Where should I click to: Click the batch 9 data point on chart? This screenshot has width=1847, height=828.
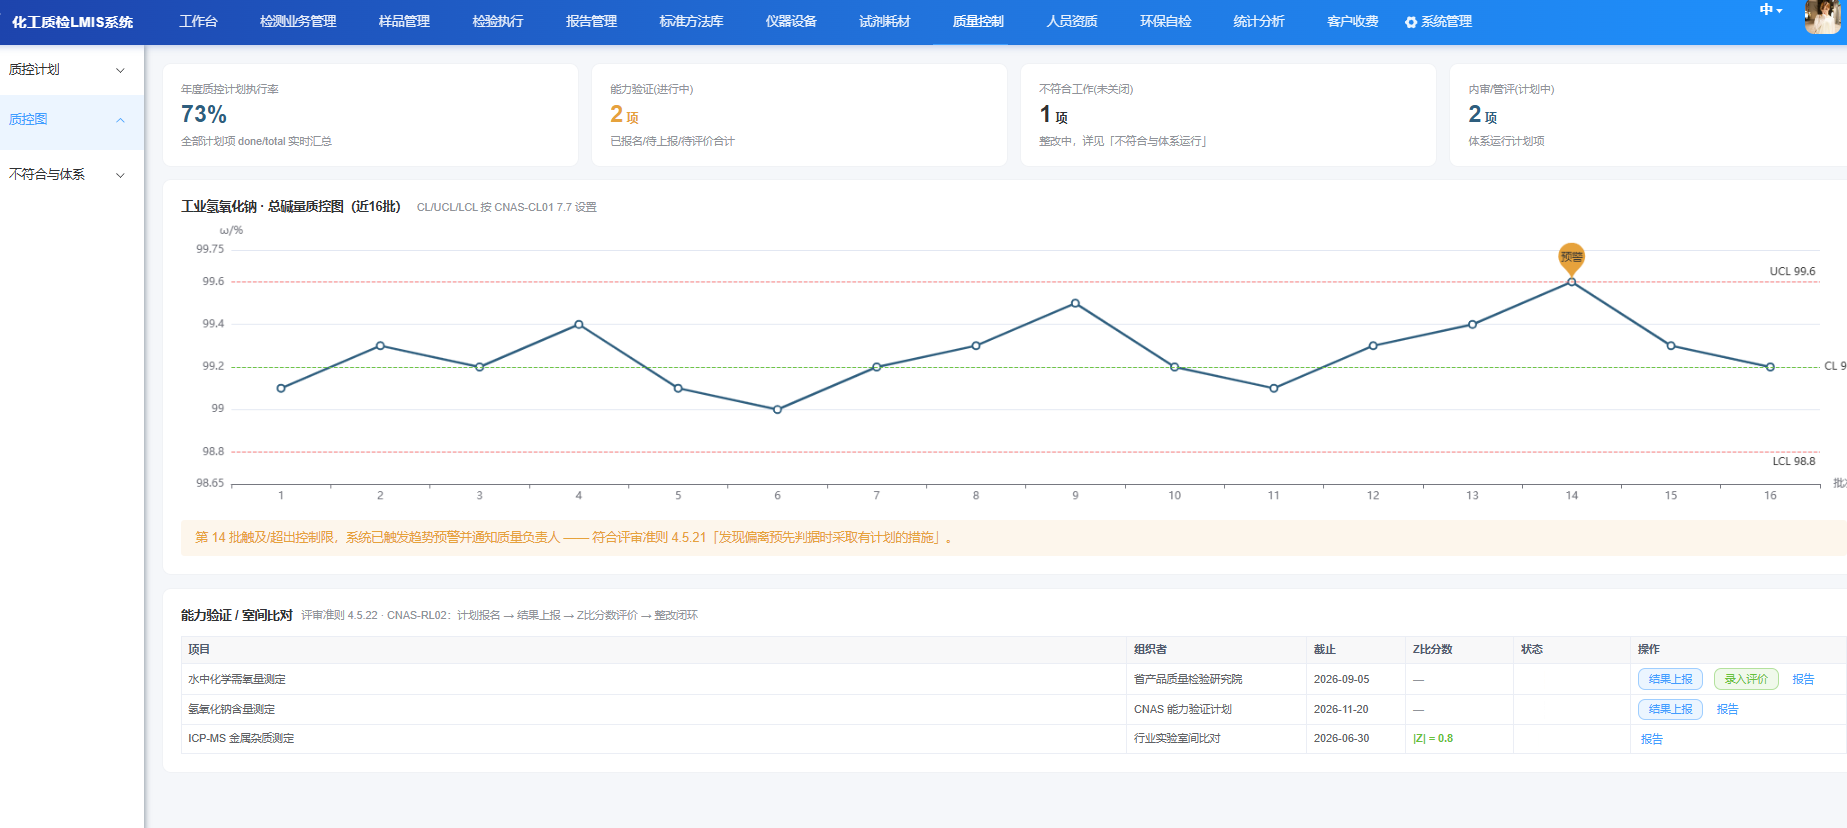(x=1075, y=303)
